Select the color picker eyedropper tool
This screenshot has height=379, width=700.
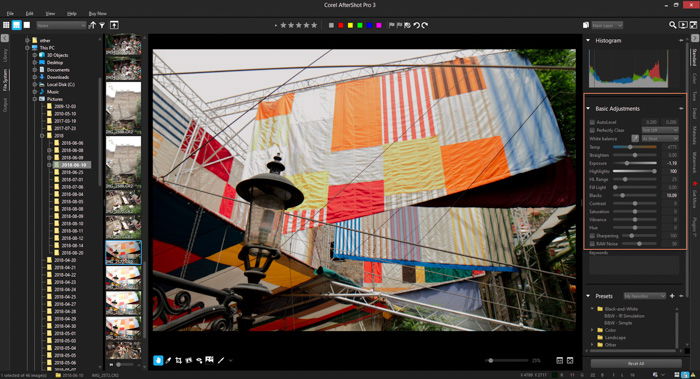[168, 360]
